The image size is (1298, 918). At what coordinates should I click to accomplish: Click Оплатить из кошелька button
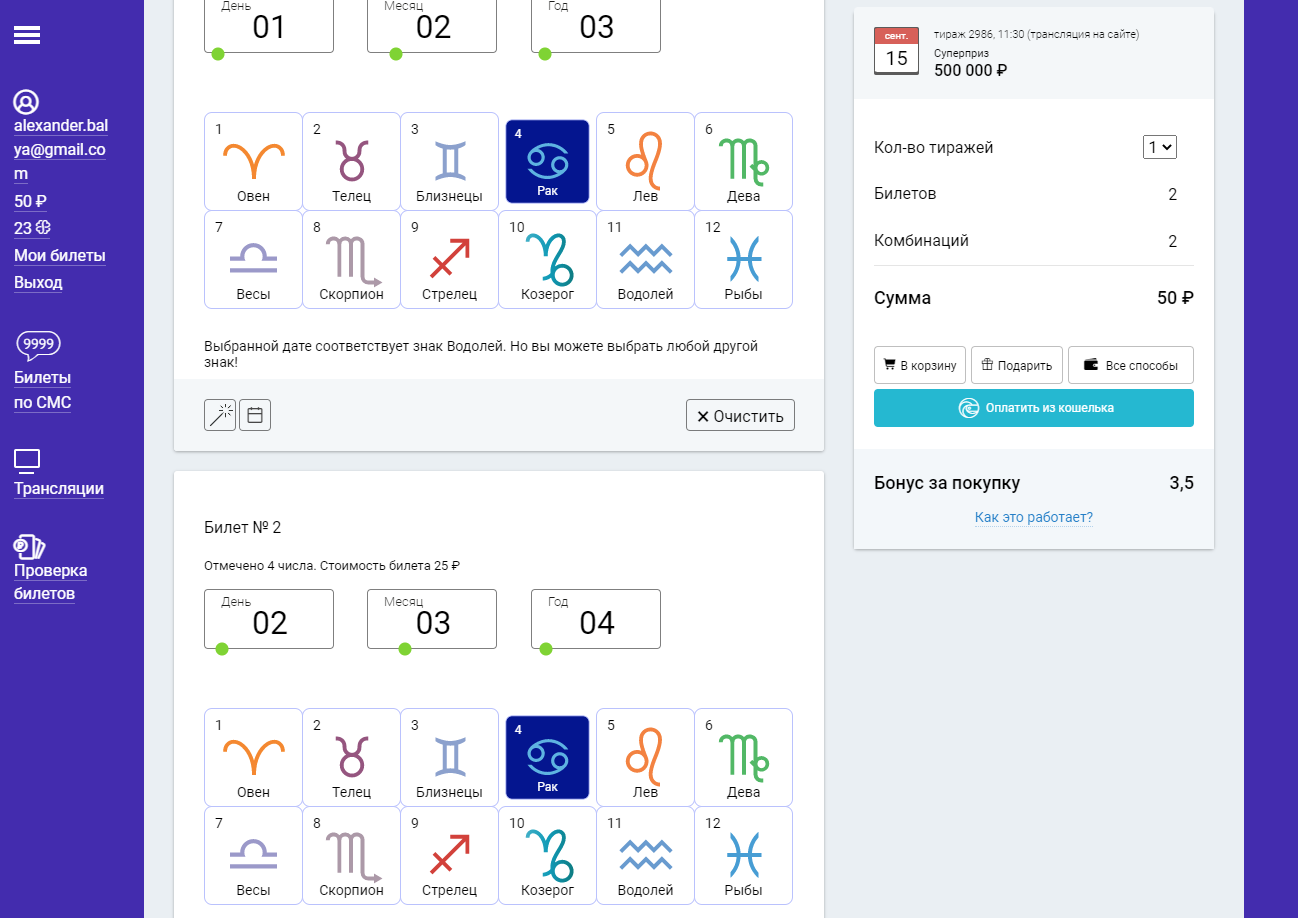click(1033, 408)
